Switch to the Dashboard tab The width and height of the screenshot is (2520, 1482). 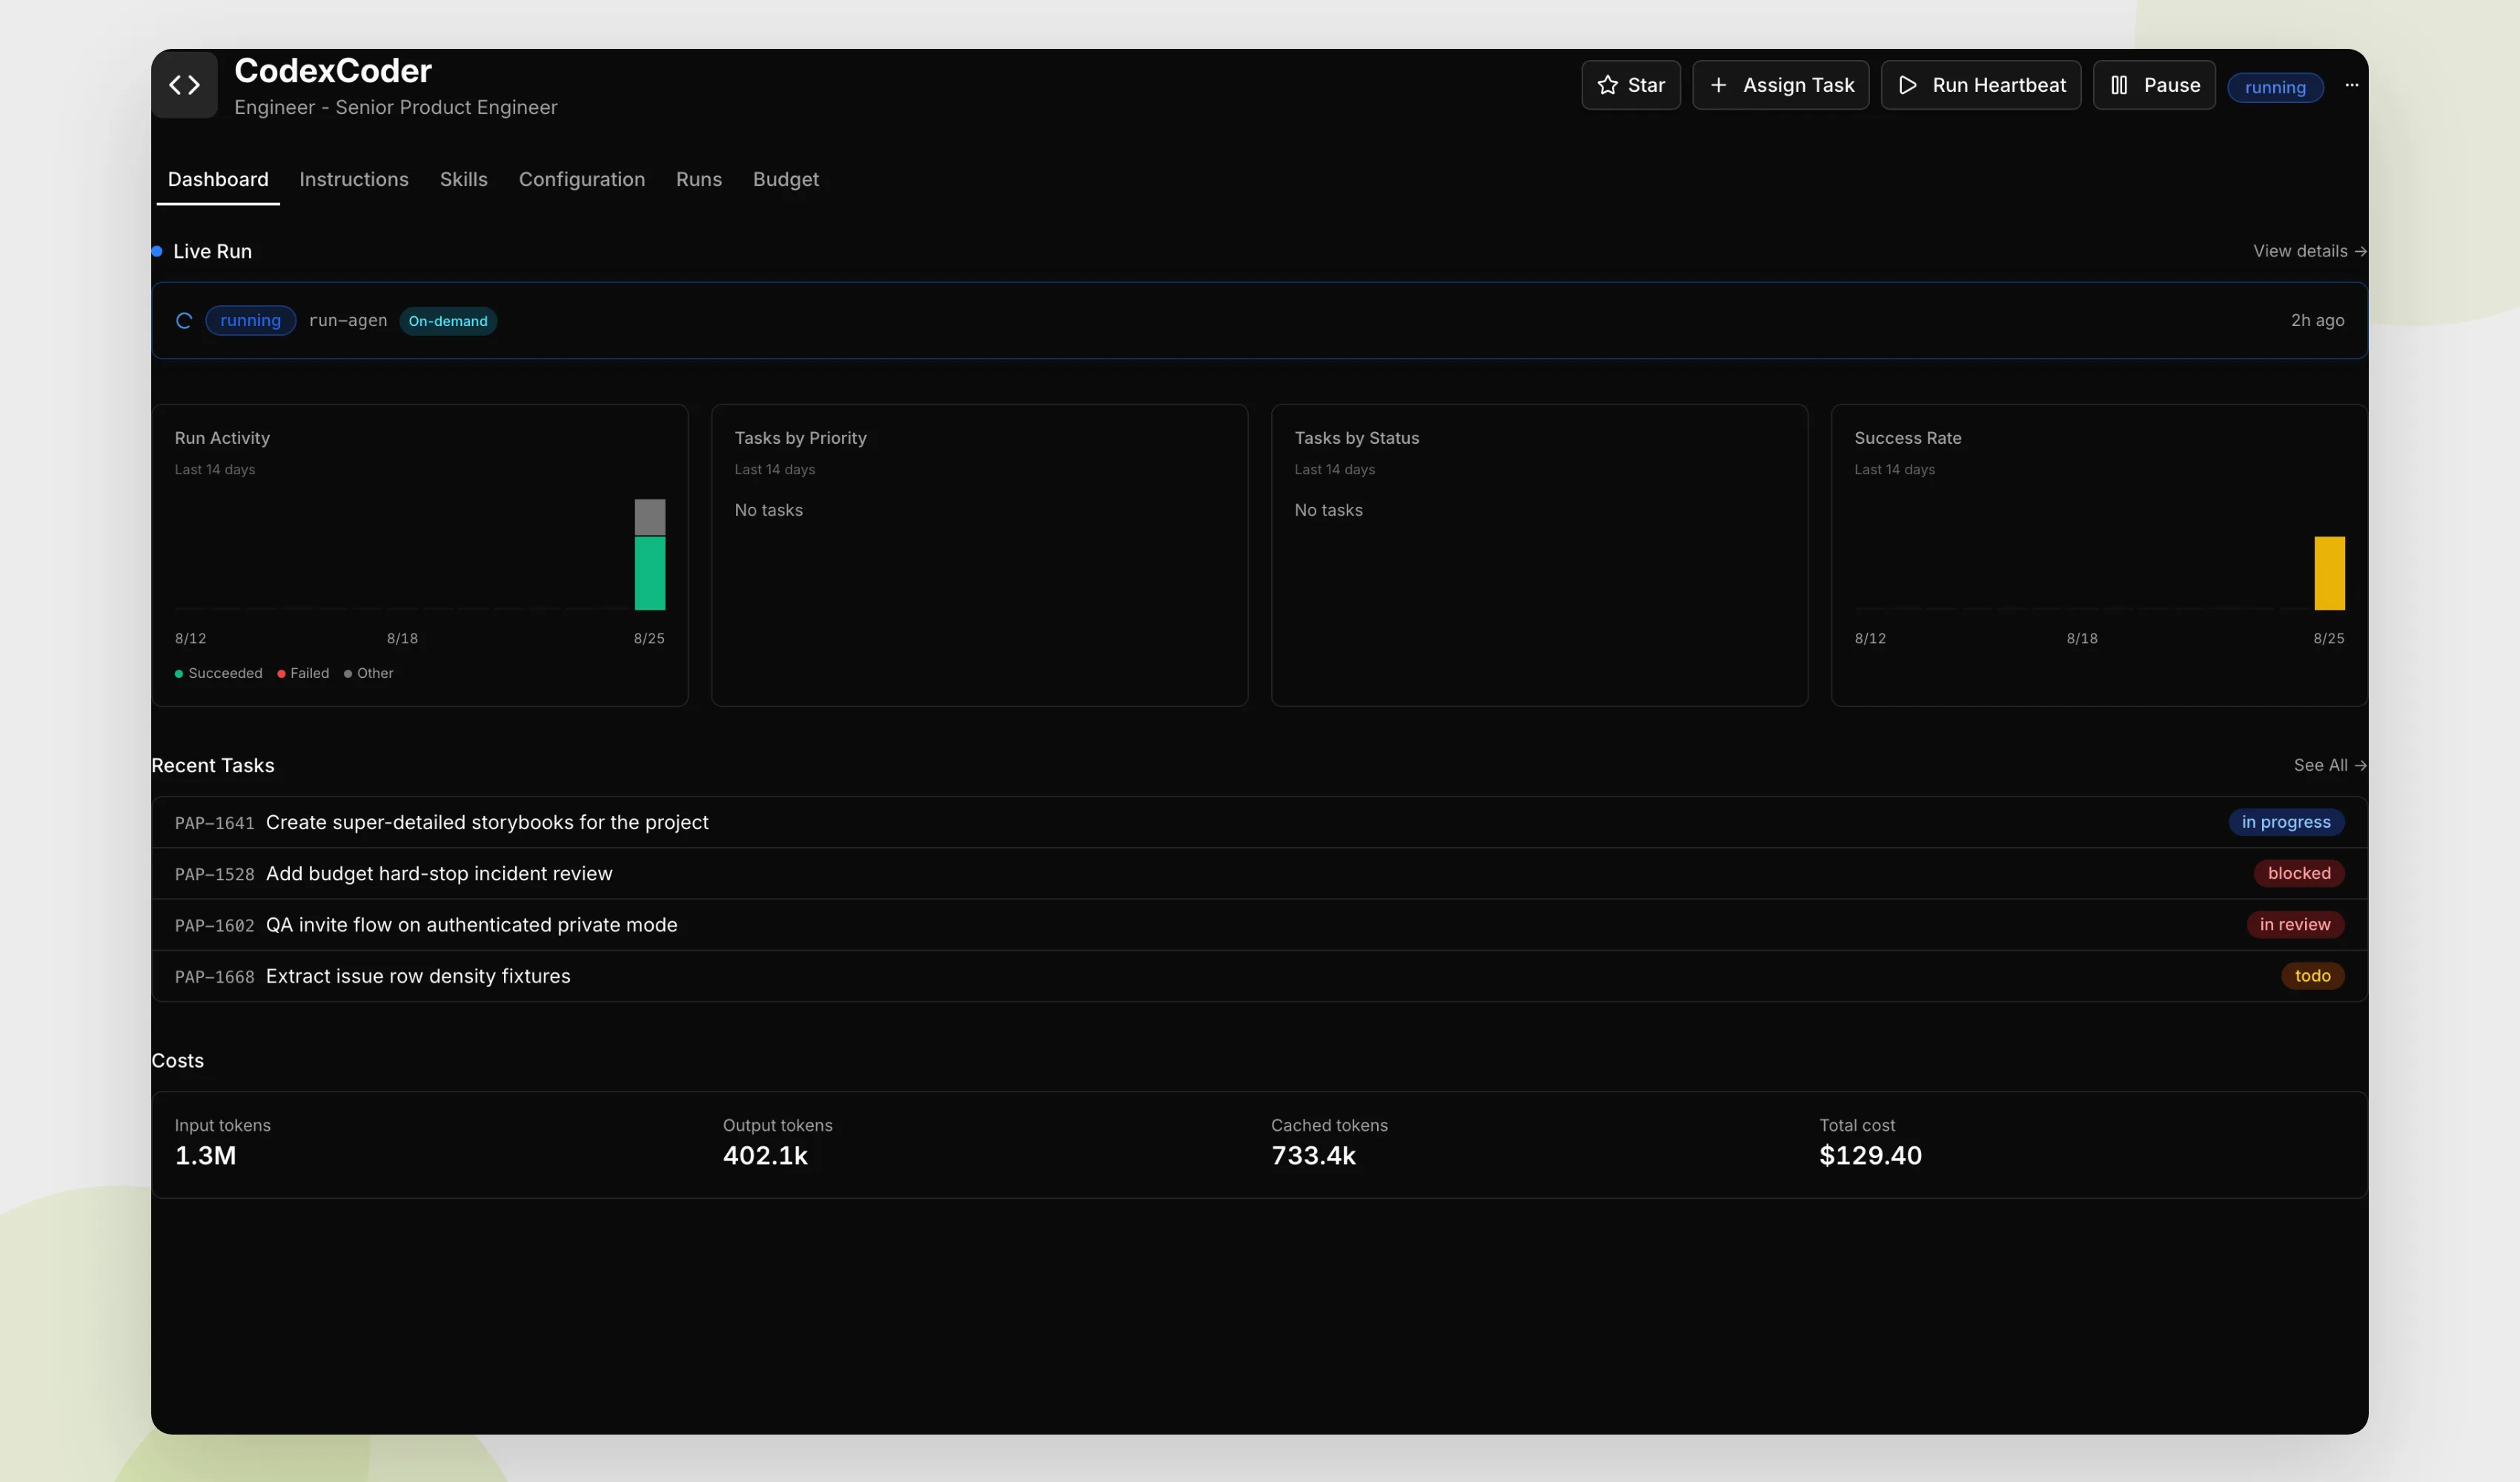pos(218,179)
